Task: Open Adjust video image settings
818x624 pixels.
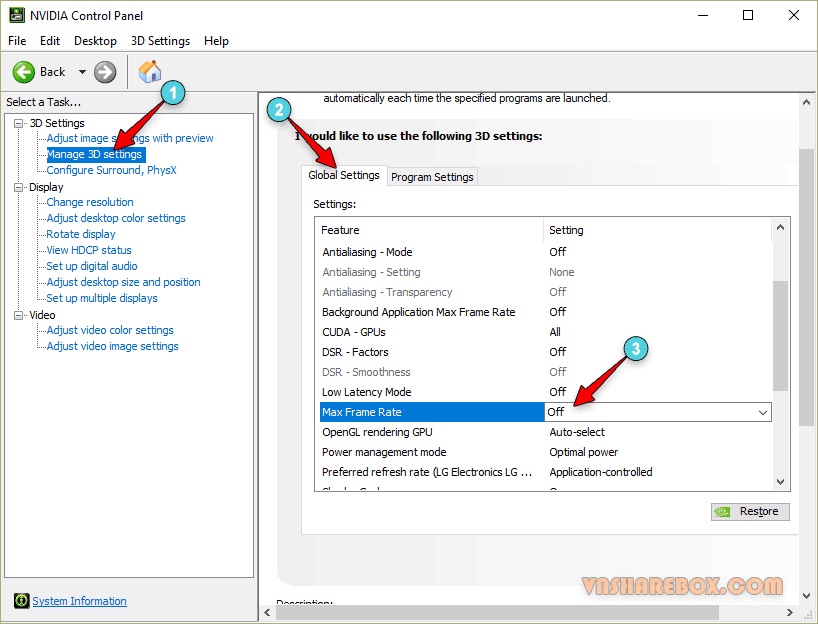Action: 112,346
